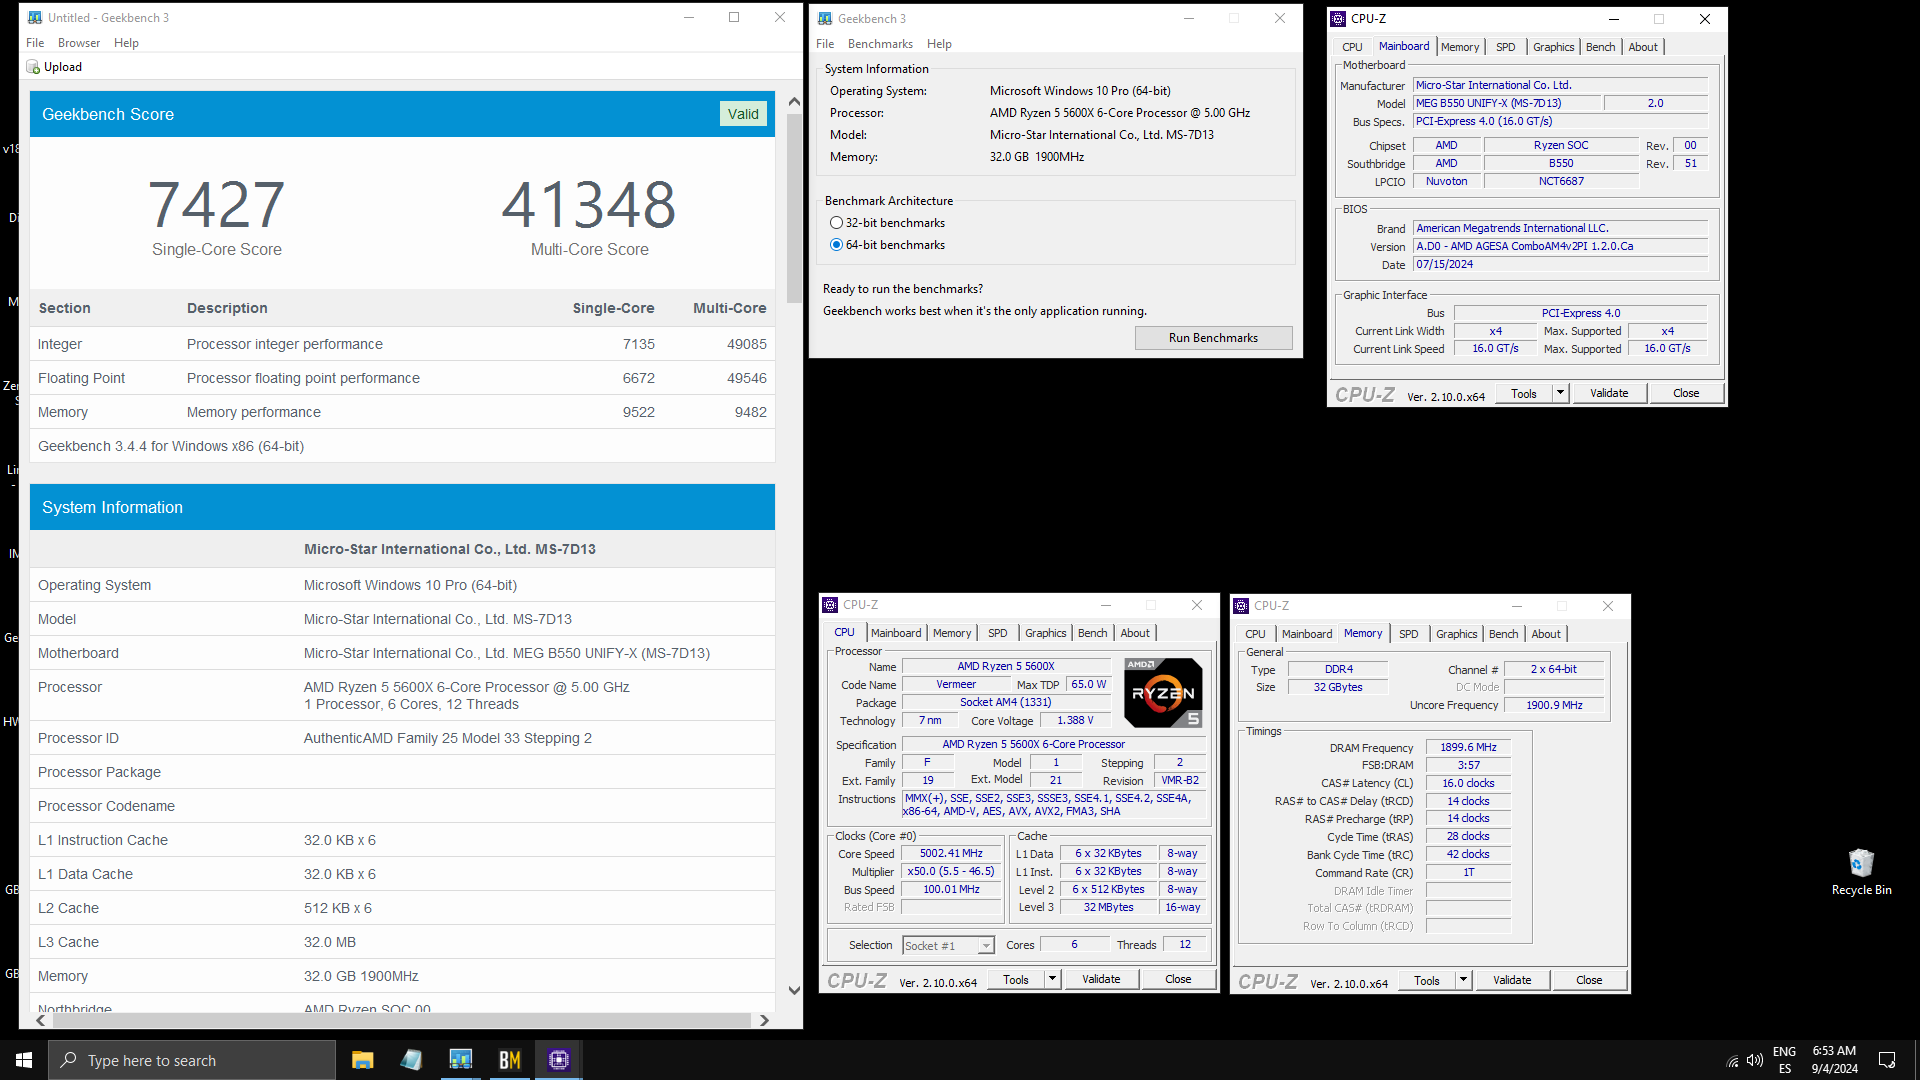
Task: Open Help menu in Geekbench results window
Action: [x=126, y=43]
